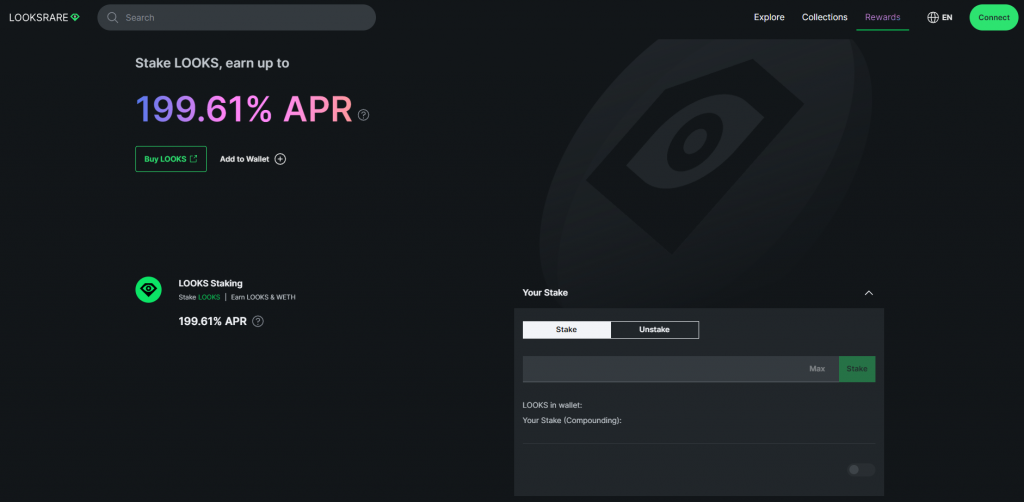Click the large gradient 199.61% APR text
This screenshot has width=1024, height=502.
(244, 110)
